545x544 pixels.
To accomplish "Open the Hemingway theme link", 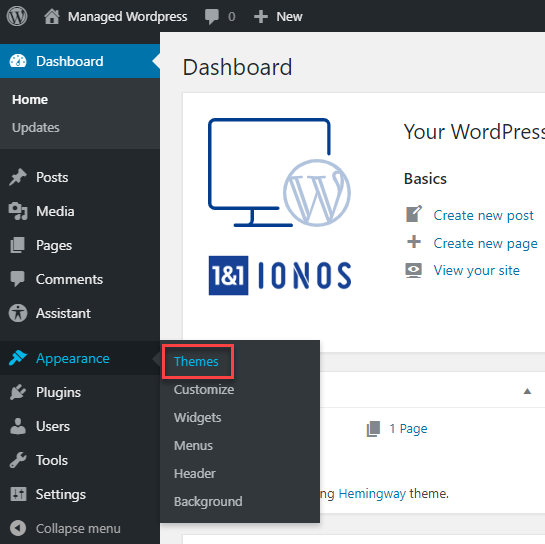I will pos(372,494).
